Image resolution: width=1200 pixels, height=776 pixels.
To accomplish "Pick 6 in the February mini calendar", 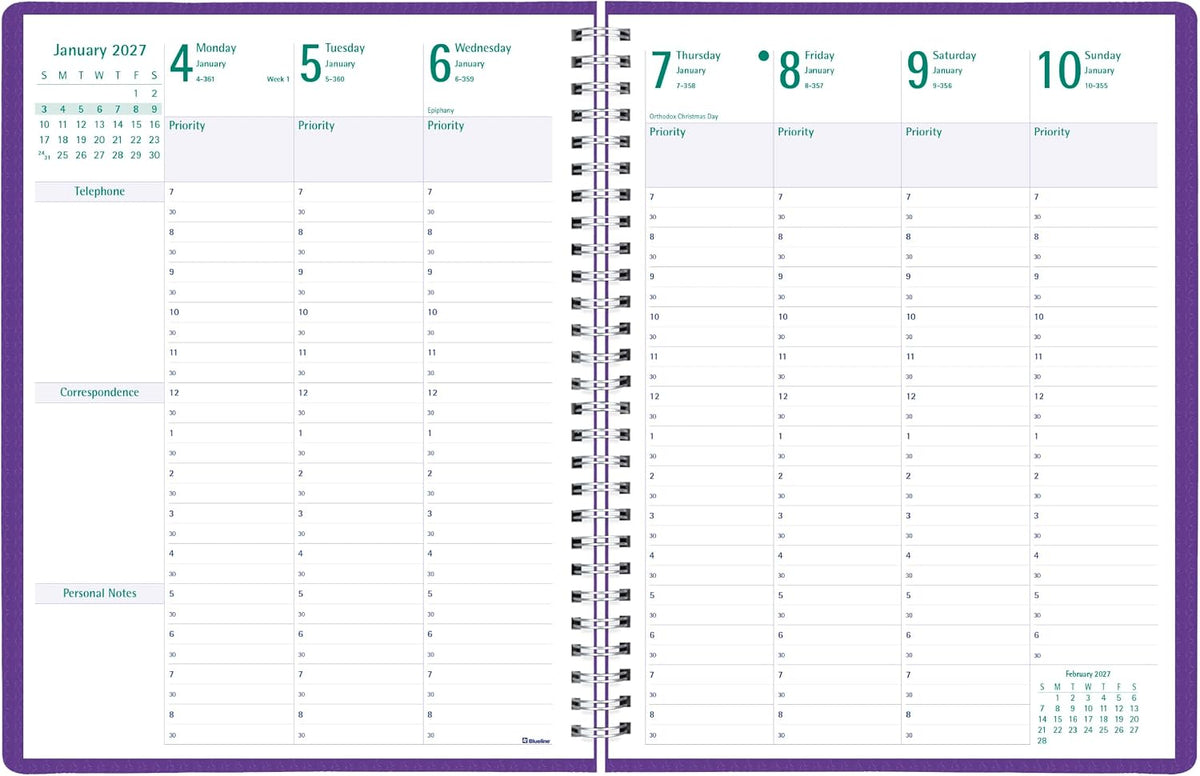I will click(x=1134, y=698).
